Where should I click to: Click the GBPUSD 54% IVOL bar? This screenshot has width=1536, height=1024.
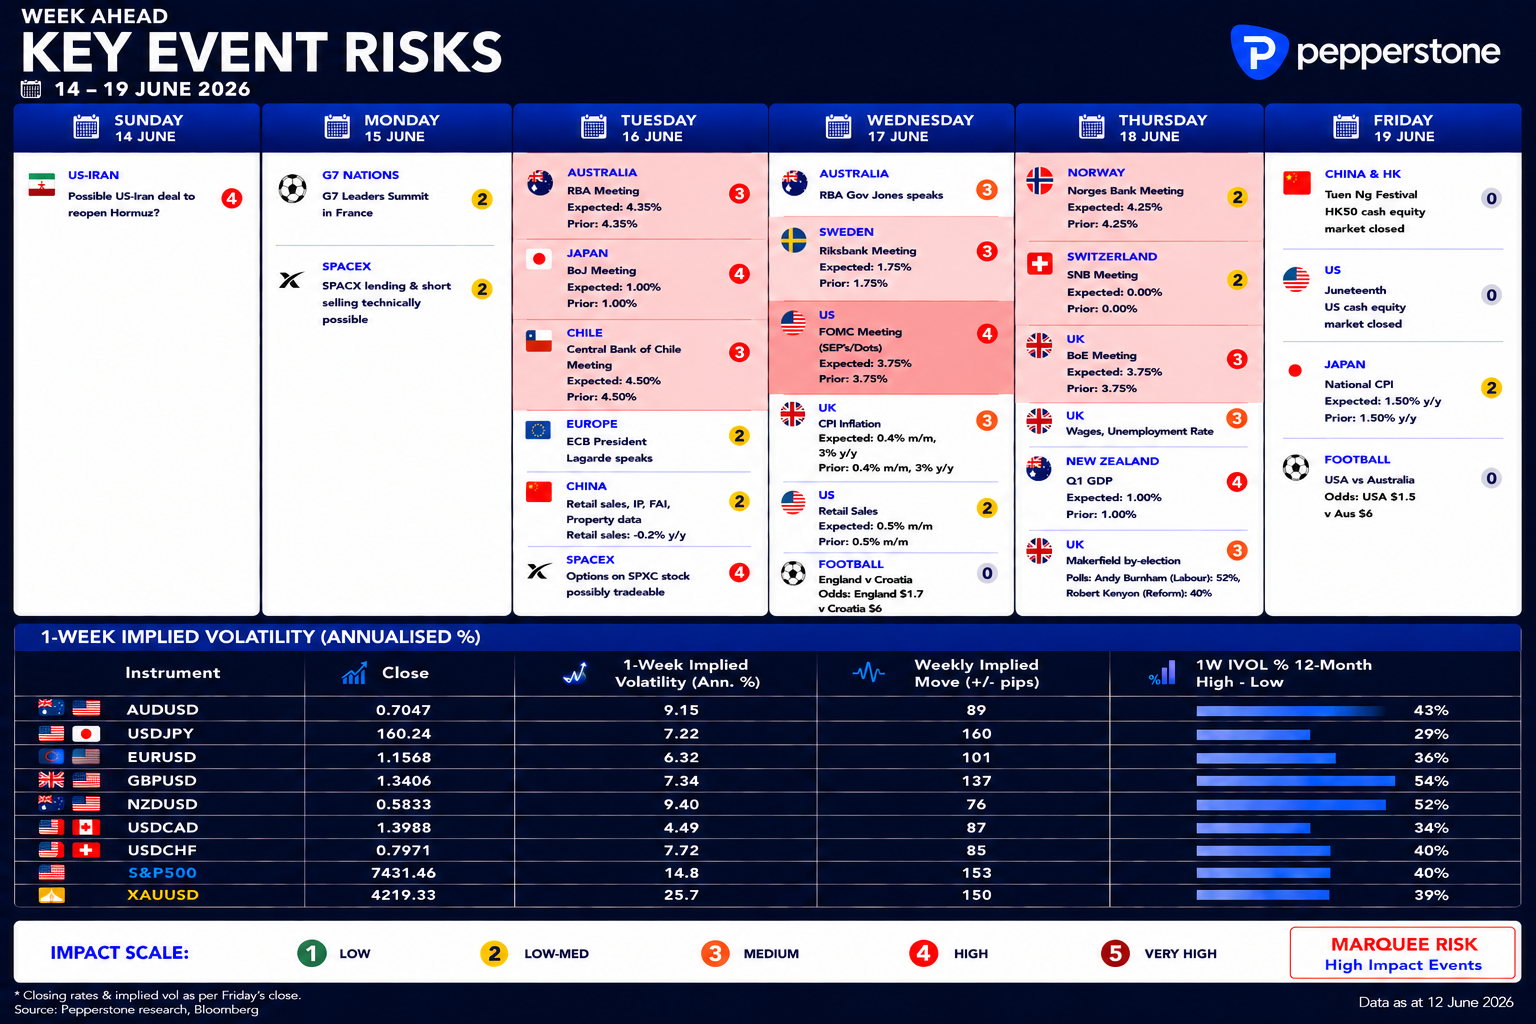tap(1295, 781)
